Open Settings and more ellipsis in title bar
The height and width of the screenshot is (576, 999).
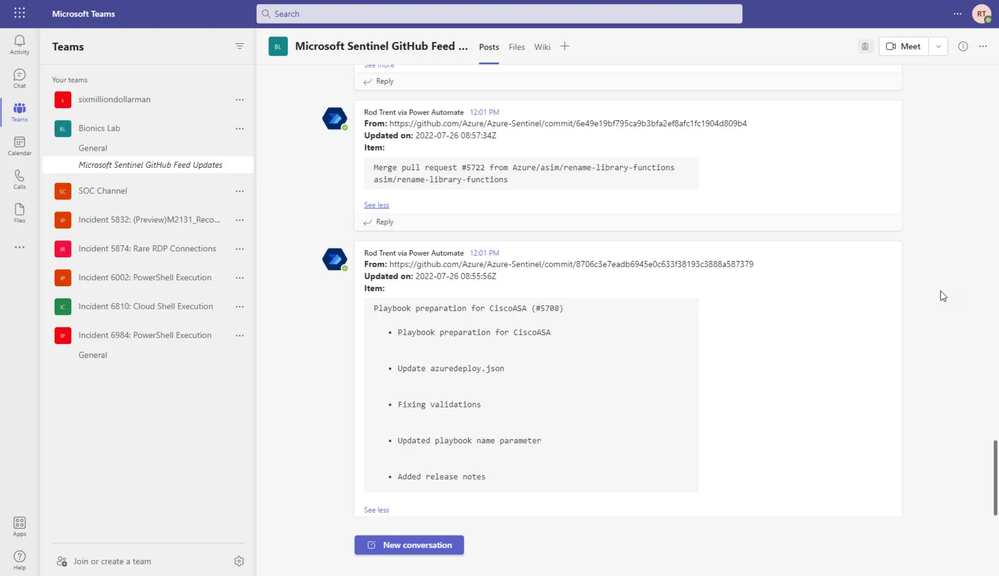(958, 13)
